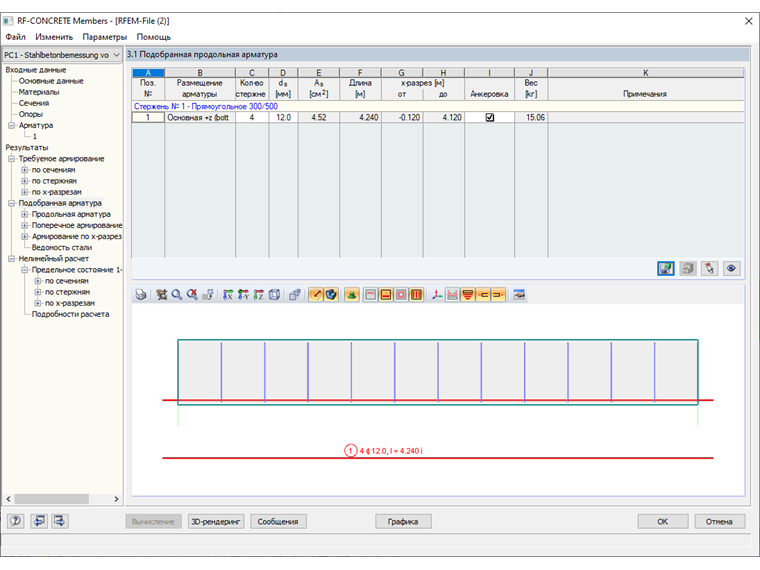Screen dimensions: 760x570
Task: Collapse the Арматура tree node
Action: (x=11, y=126)
